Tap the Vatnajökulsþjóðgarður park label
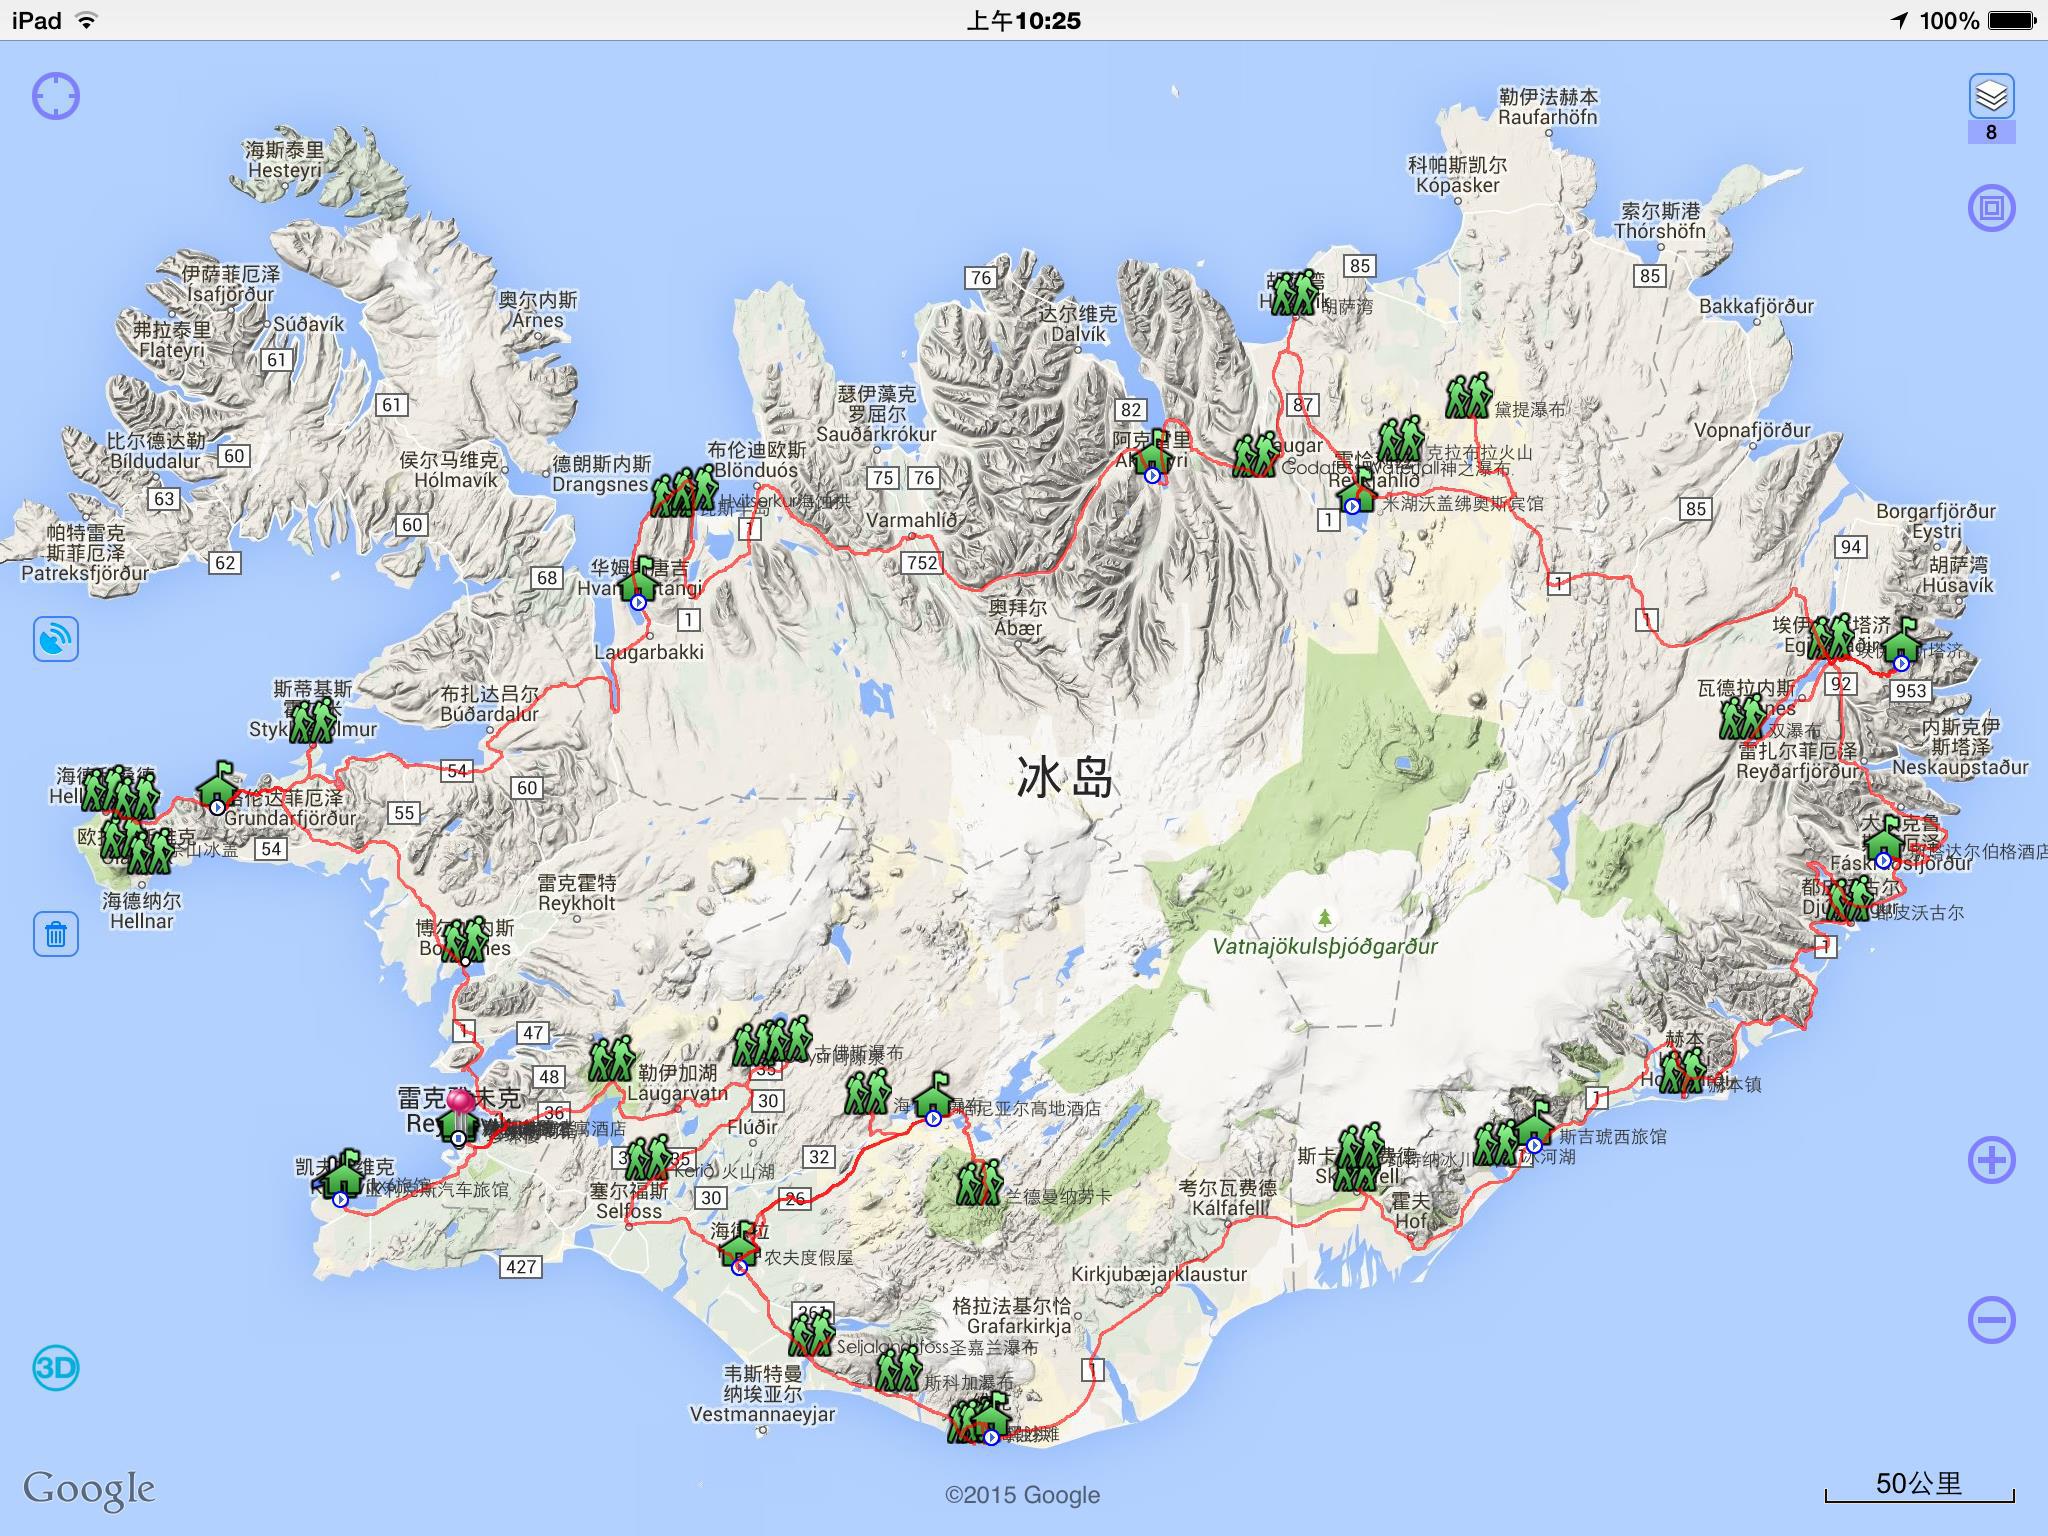This screenshot has height=1536, width=2048. (1325, 946)
